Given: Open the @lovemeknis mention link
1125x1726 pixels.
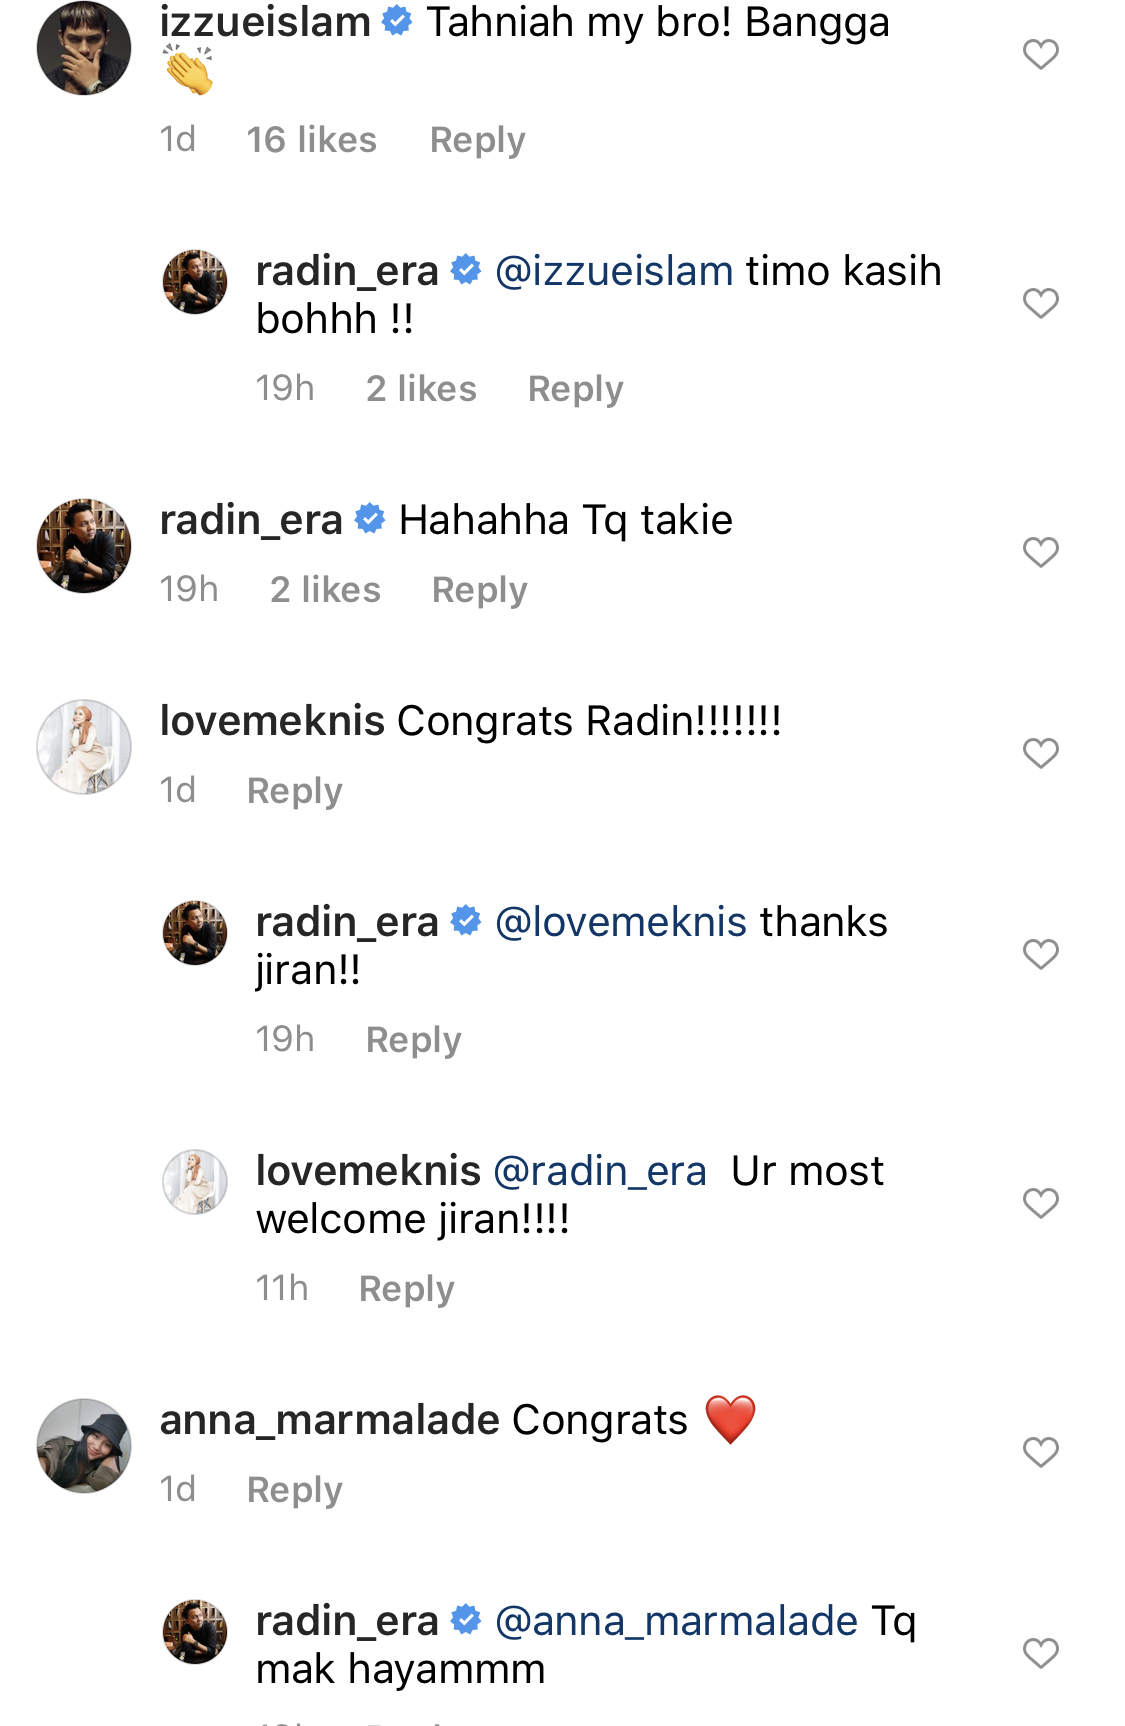Looking at the screenshot, I should click(621, 922).
